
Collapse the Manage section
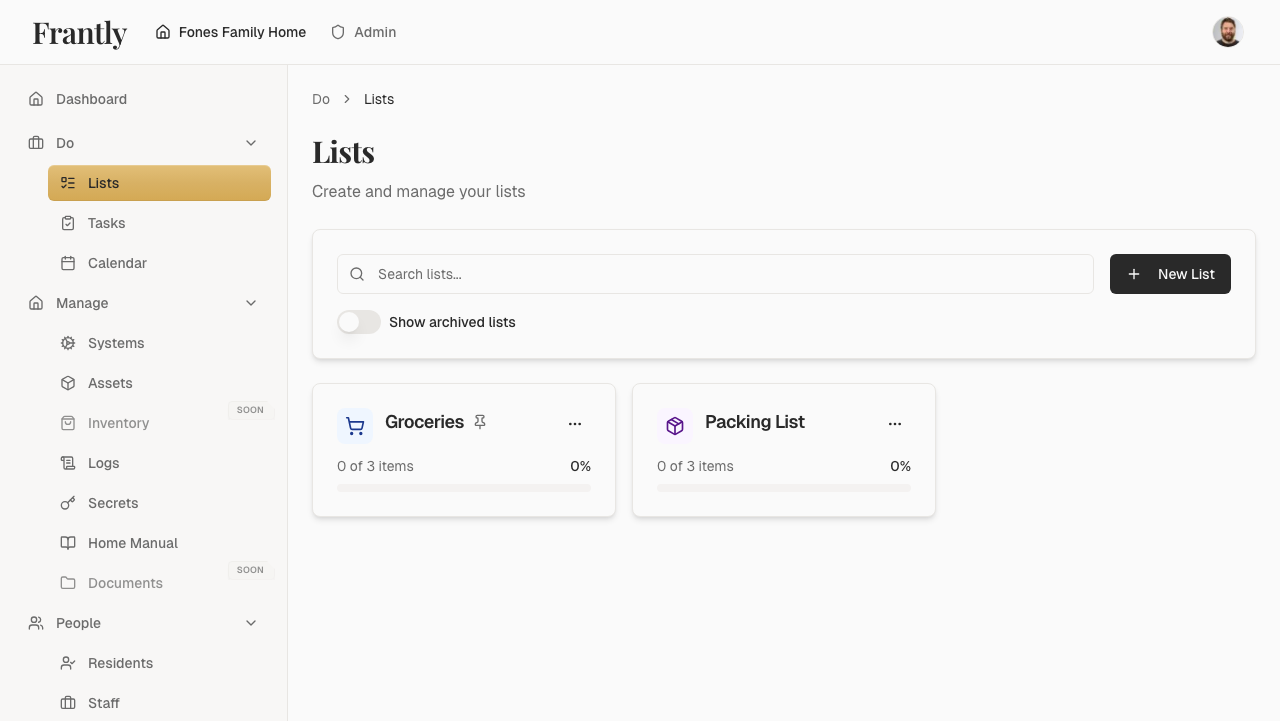pyautogui.click(x=251, y=303)
